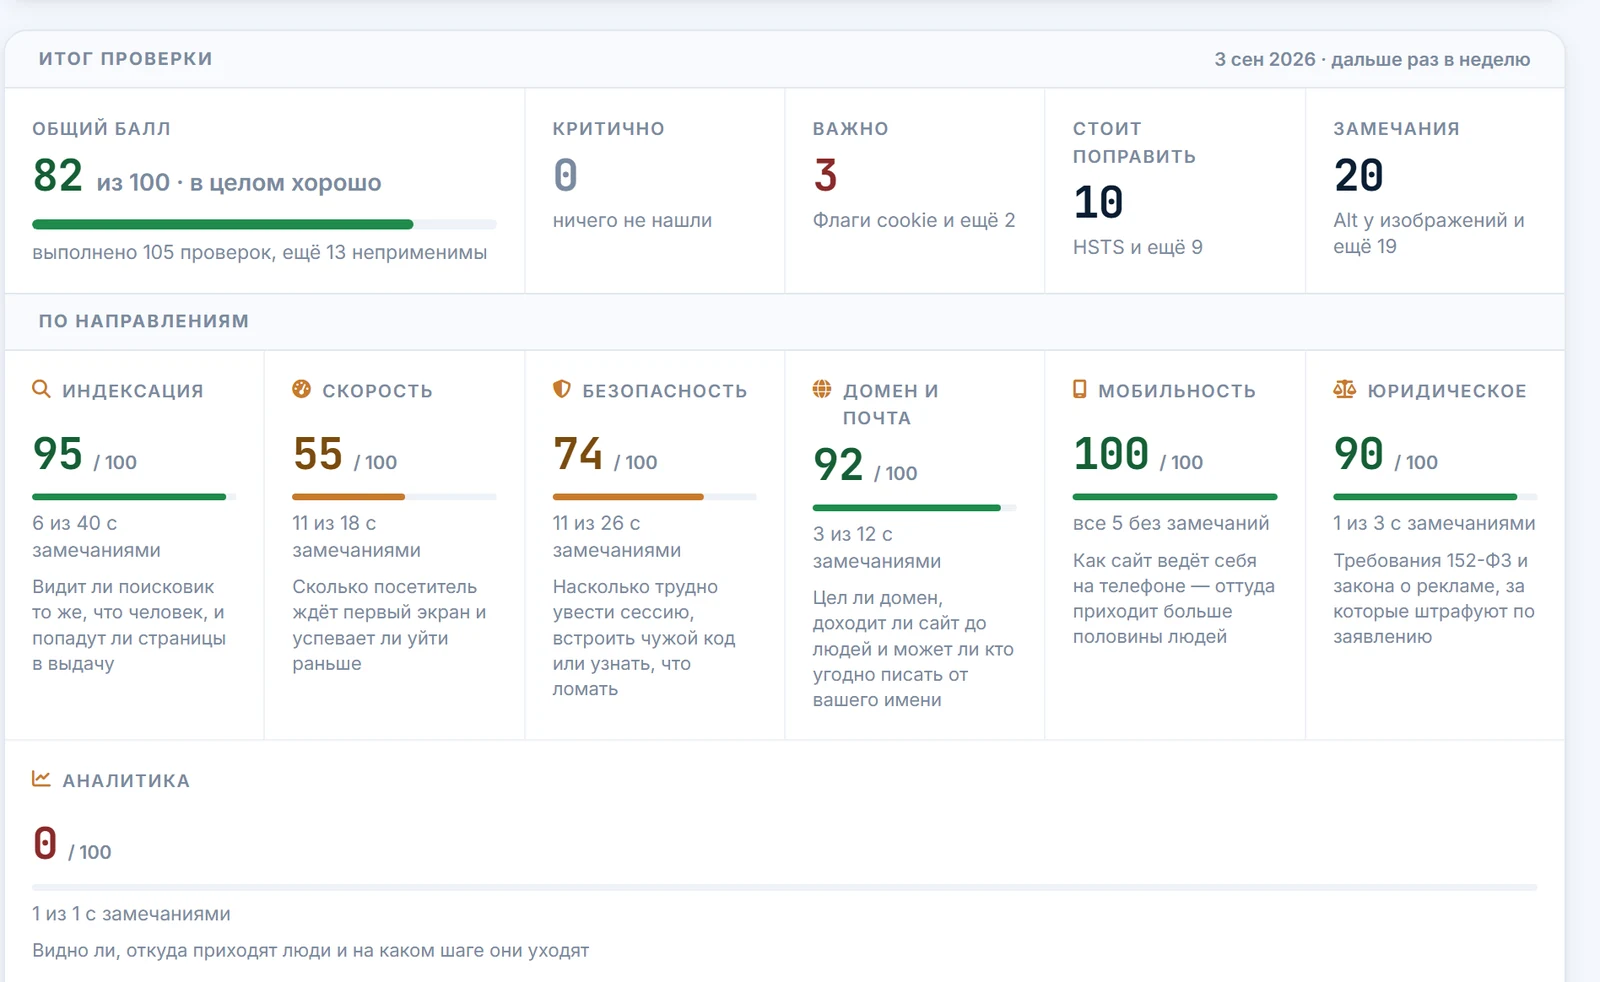This screenshot has height=982, width=1600.
Task: Click the empty Аналитика progress bar
Action: click(x=785, y=887)
